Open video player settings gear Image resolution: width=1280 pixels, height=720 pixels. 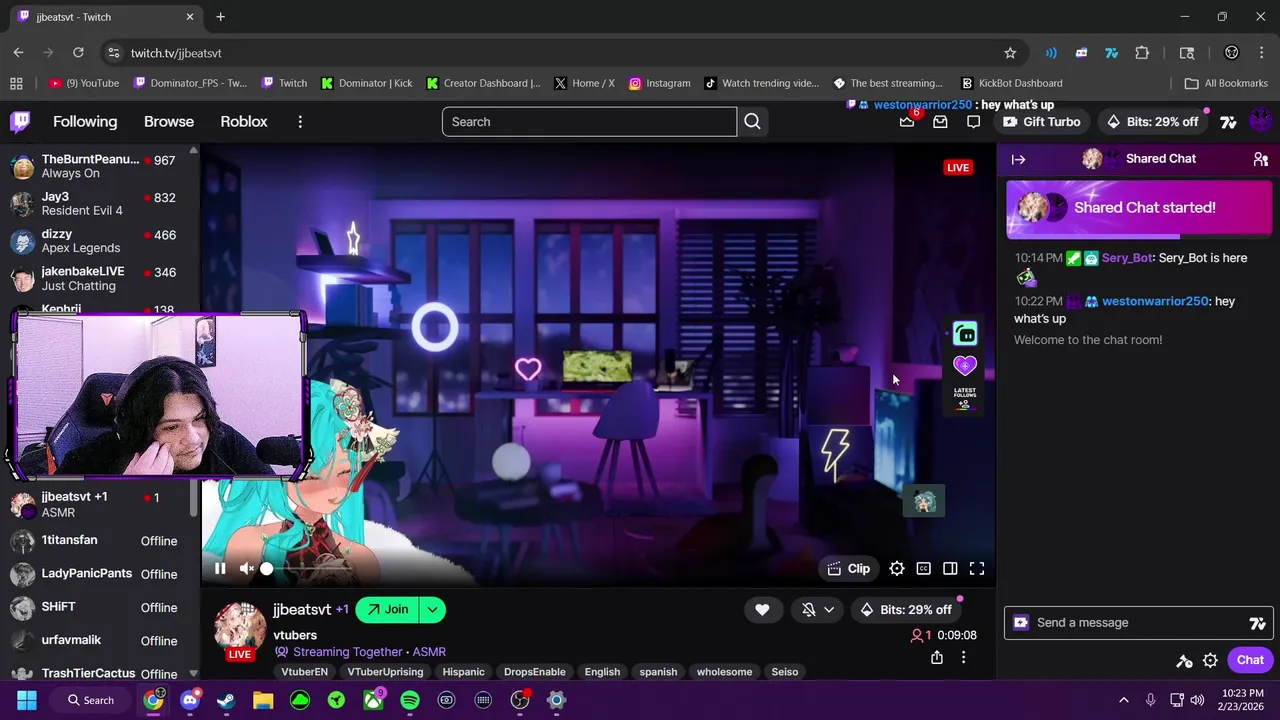[x=897, y=569]
